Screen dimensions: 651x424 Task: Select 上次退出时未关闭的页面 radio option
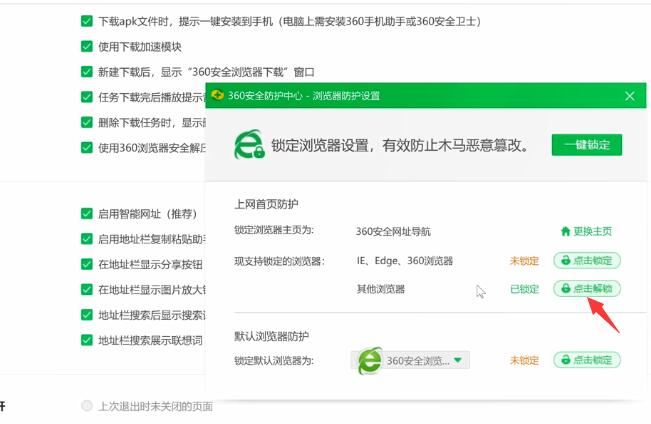[x=86, y=405]
